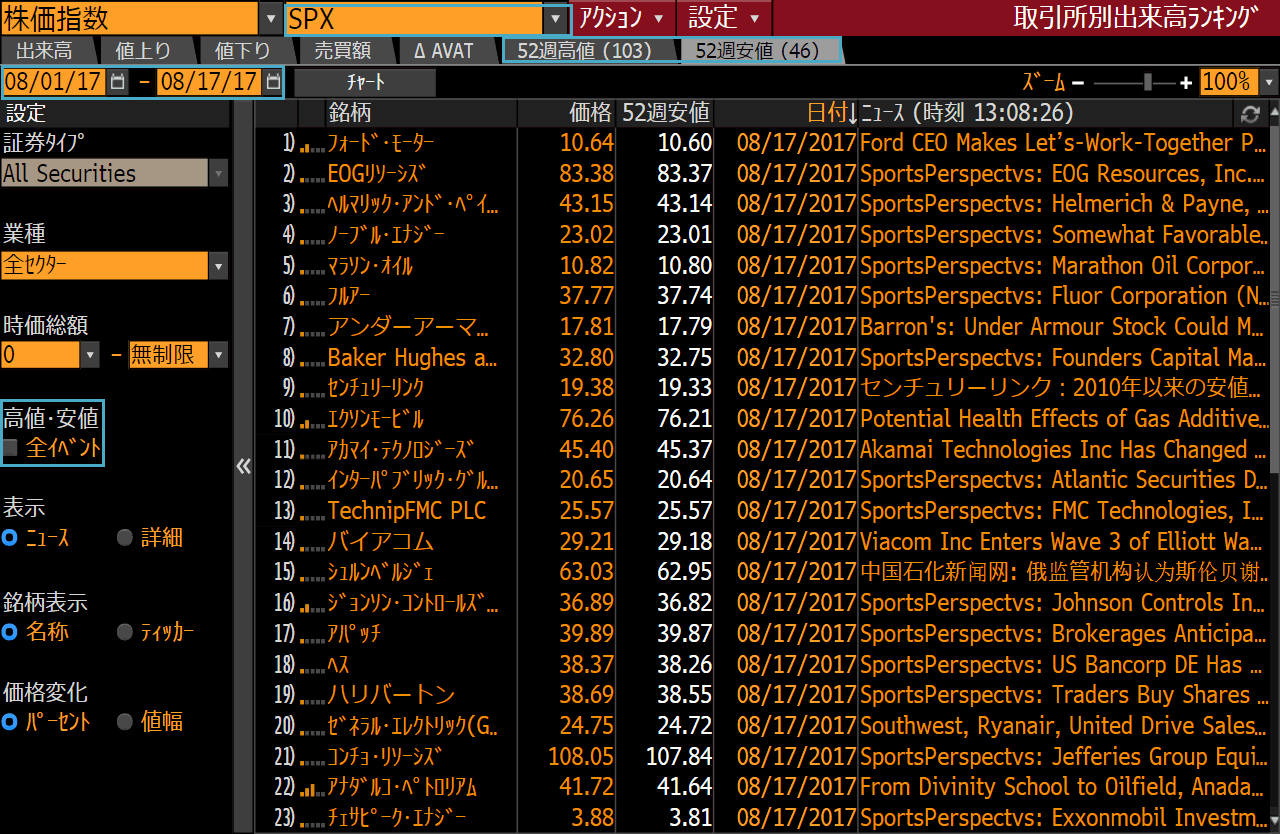Click the start date field 08/01/17

(54, 82)
